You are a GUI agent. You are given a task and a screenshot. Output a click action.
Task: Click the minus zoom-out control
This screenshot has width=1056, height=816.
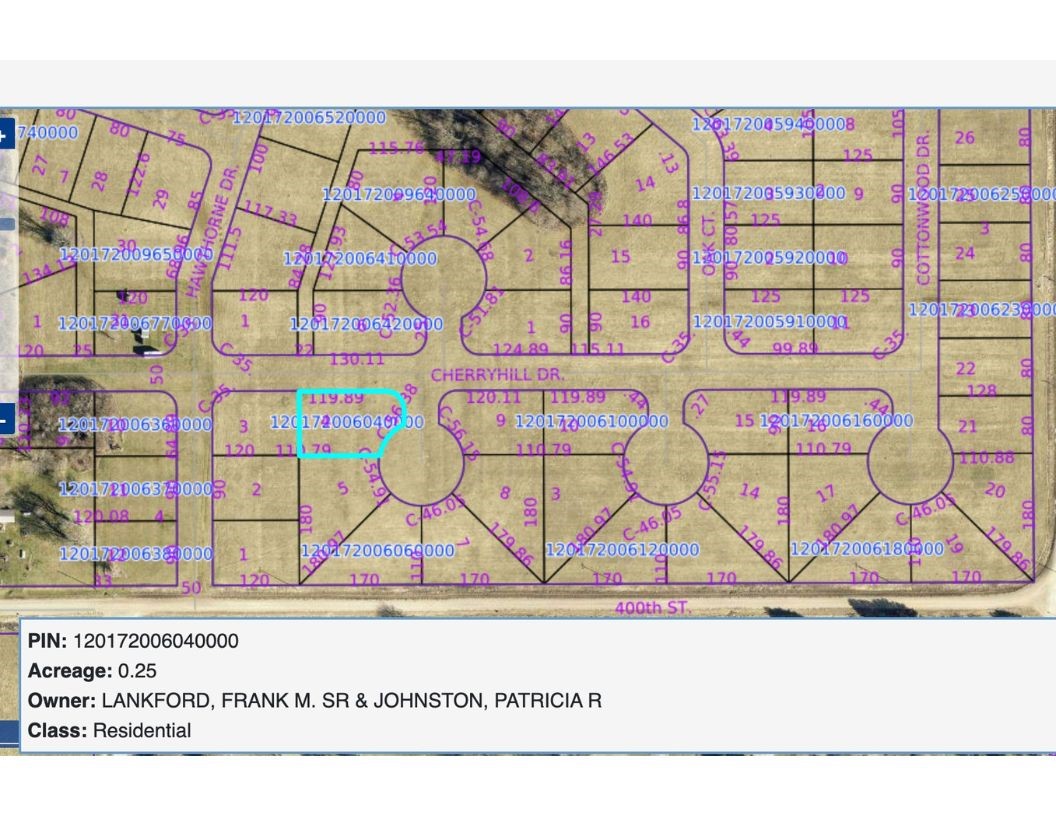6,420
